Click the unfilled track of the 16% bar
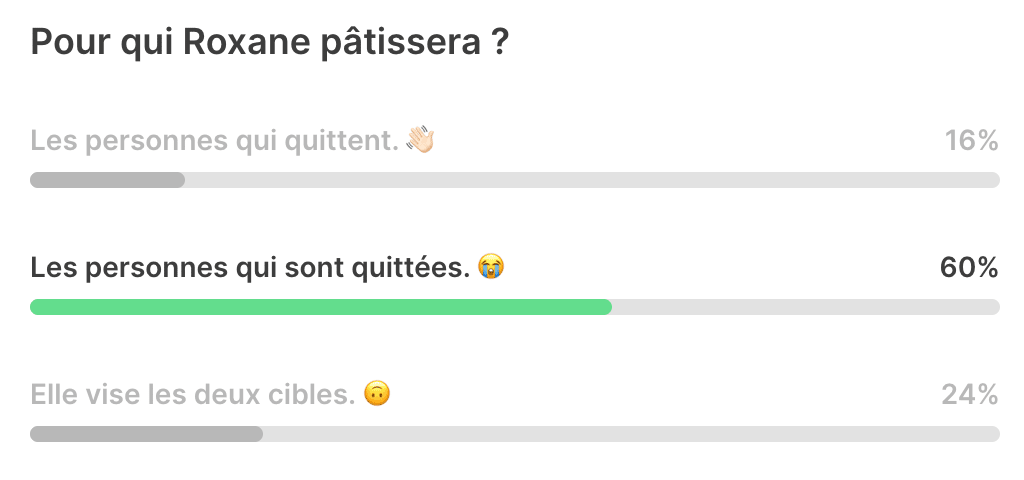This screenshot has height=480, width=1024. [x=592, y=180]
